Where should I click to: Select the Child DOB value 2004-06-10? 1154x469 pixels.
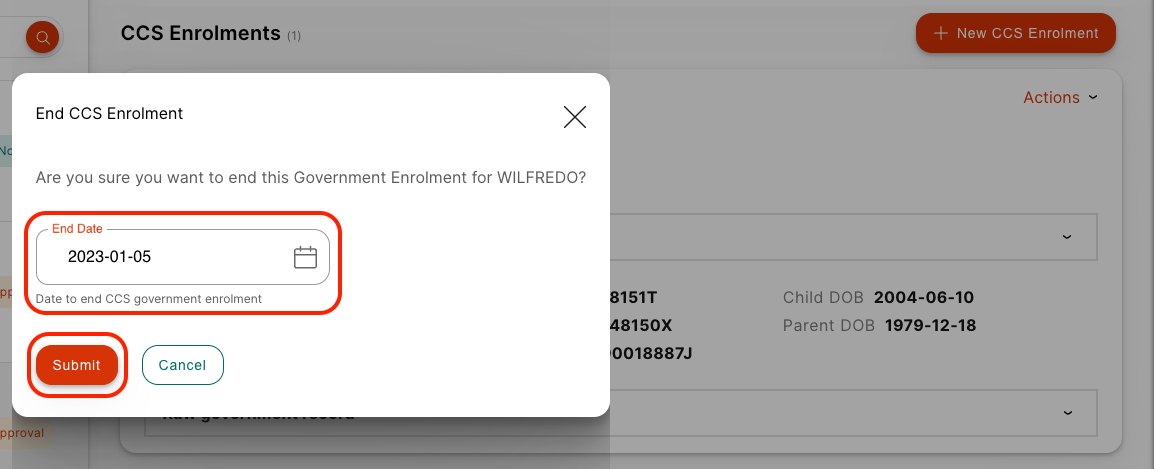click(923, 297)
